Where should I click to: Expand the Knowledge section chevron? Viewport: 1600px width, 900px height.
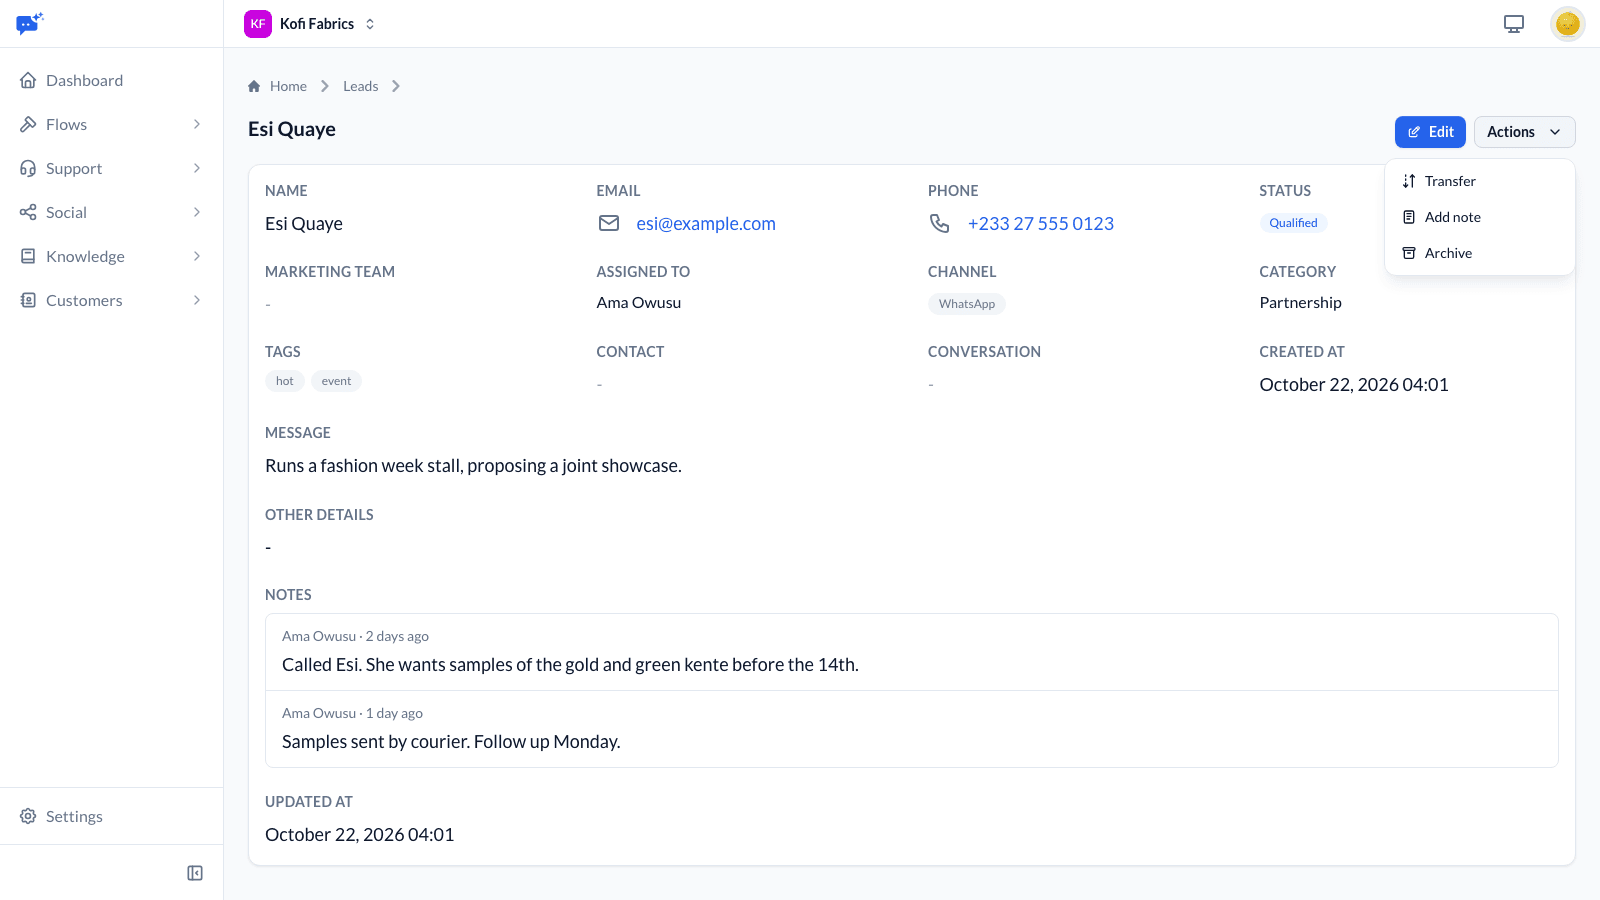(197, 256)
